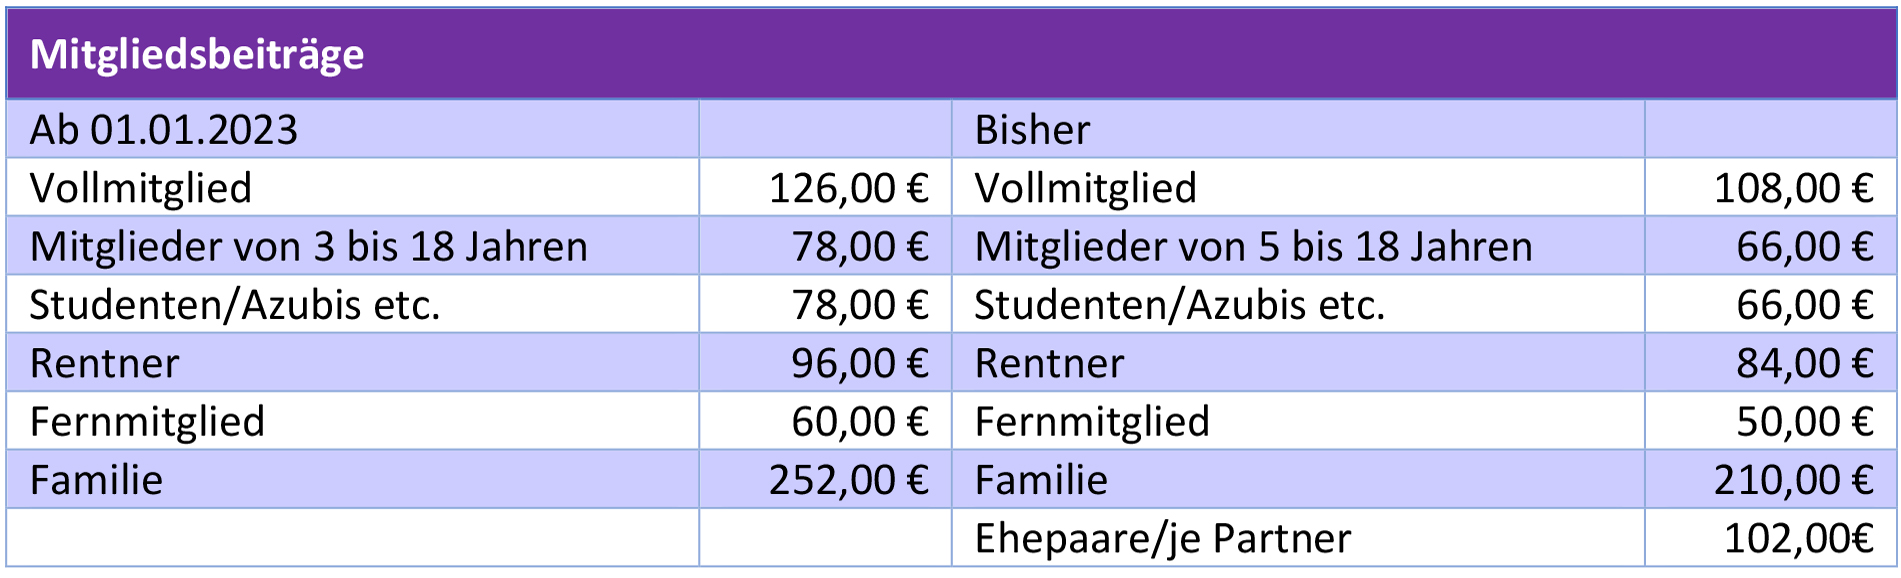Viewport: 1901px width, 578px height.
Task: Select Rentner label in the Bisher column
Action: point(1049,363)
